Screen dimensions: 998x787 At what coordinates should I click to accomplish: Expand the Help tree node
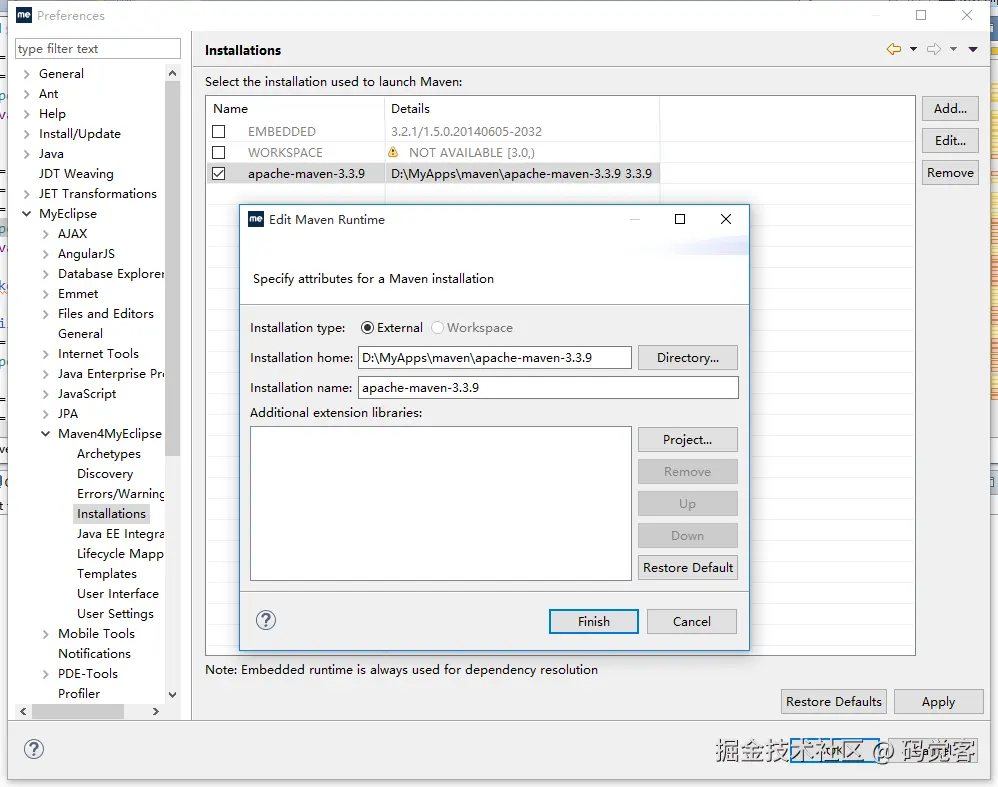tap(27, 114)
